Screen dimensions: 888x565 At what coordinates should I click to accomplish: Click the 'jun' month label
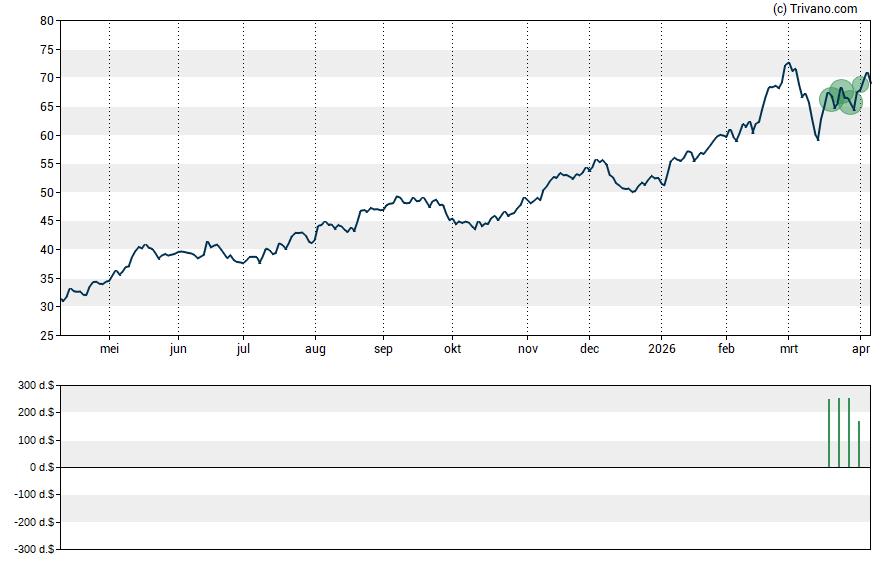click(x=178, y=349)
